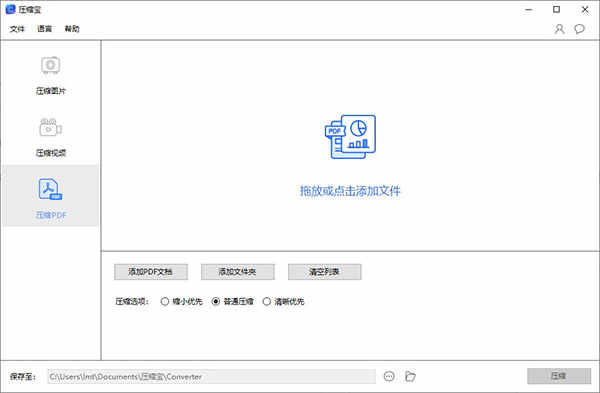Screen dimensions: 600x393
Task: Select the 普通压缩 radio option
Action: [x=216, y=302]
